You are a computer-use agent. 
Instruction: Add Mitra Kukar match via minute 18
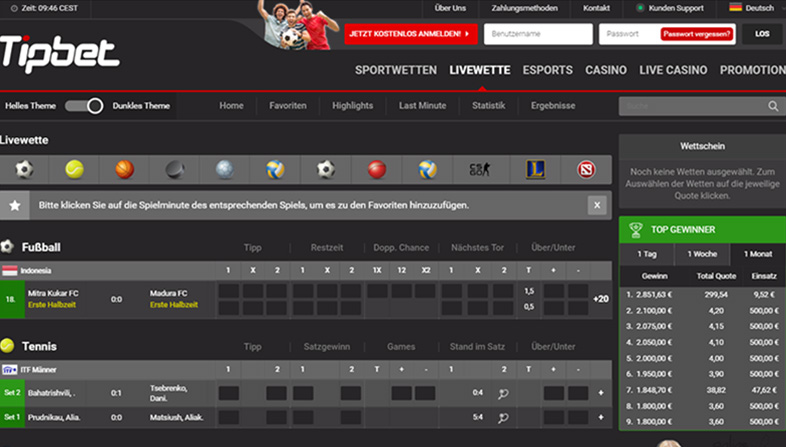click(12, 299)
